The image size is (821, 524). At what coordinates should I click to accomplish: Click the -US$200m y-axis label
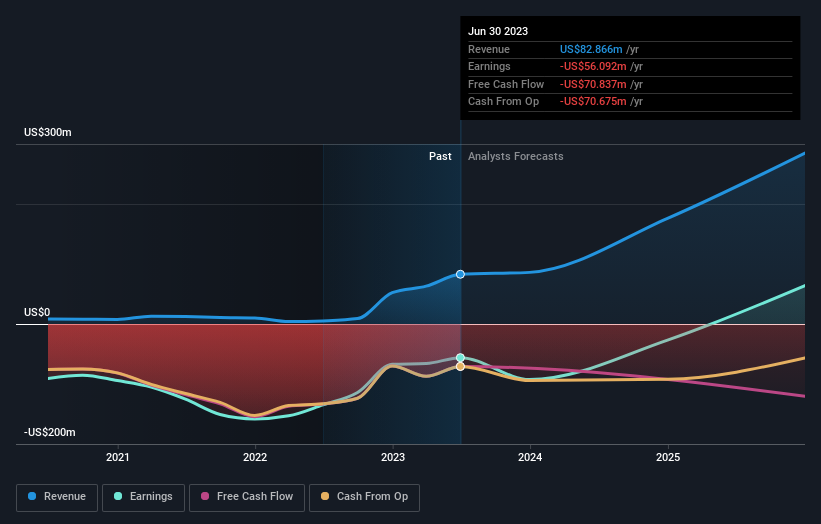[x=50, y=432]
